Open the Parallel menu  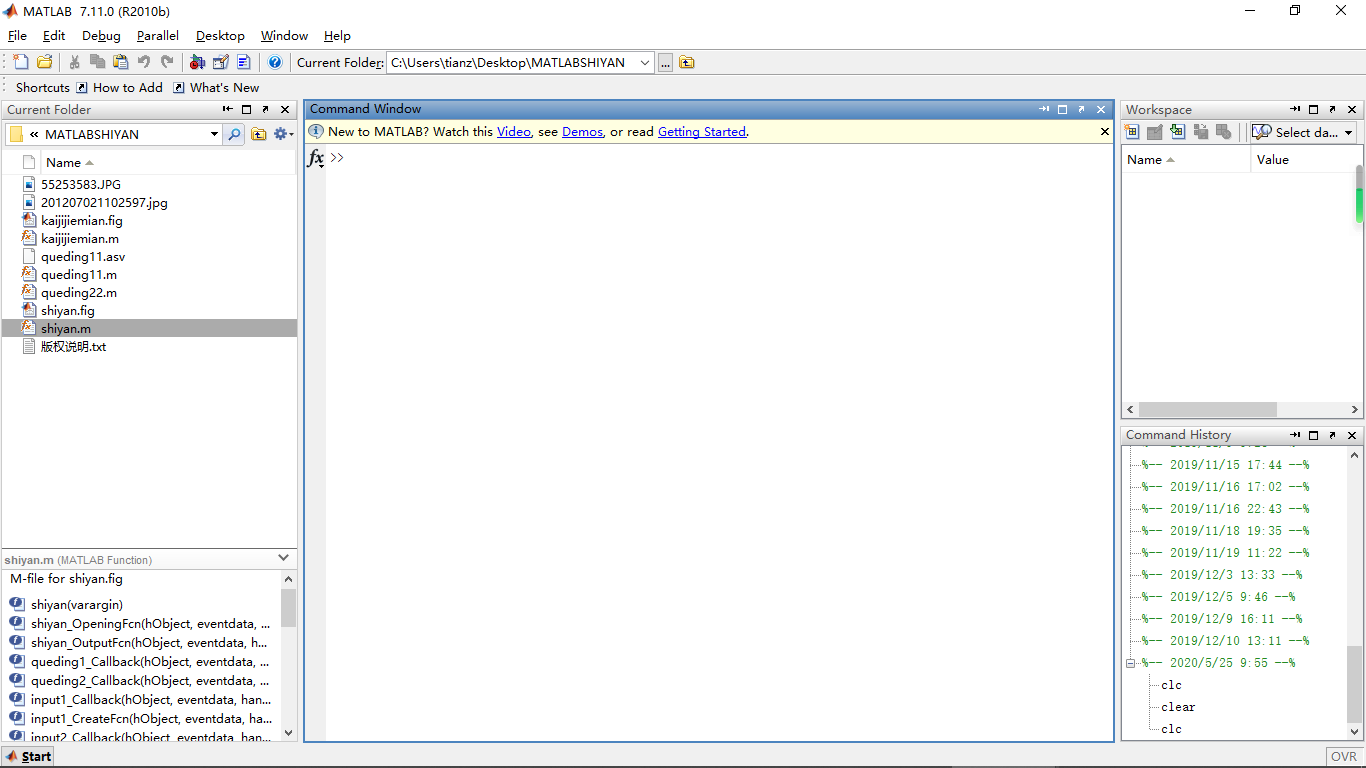pos(158,35)
